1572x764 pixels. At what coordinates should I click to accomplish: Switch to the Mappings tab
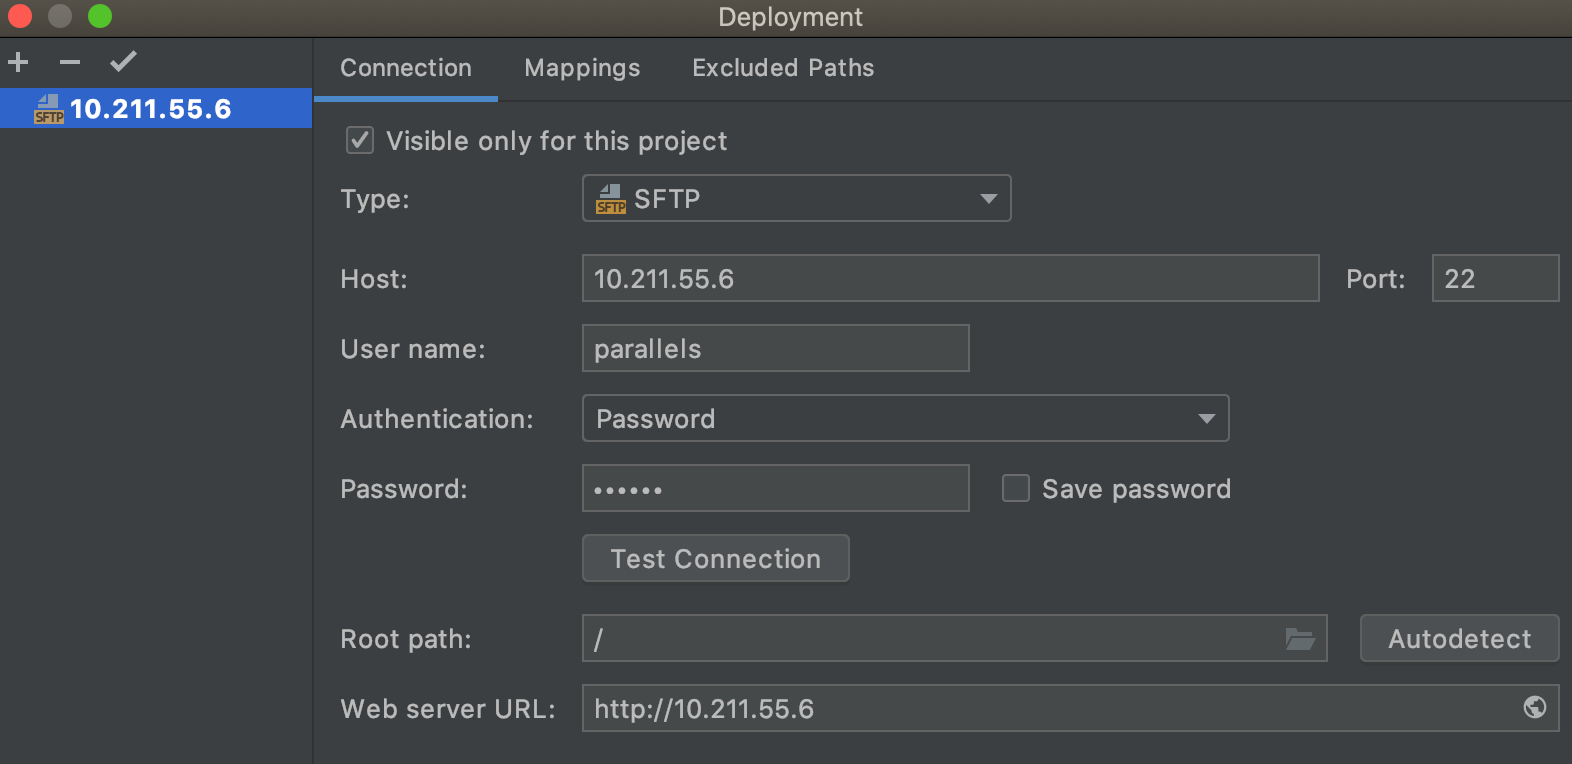[x=582, y=68]
